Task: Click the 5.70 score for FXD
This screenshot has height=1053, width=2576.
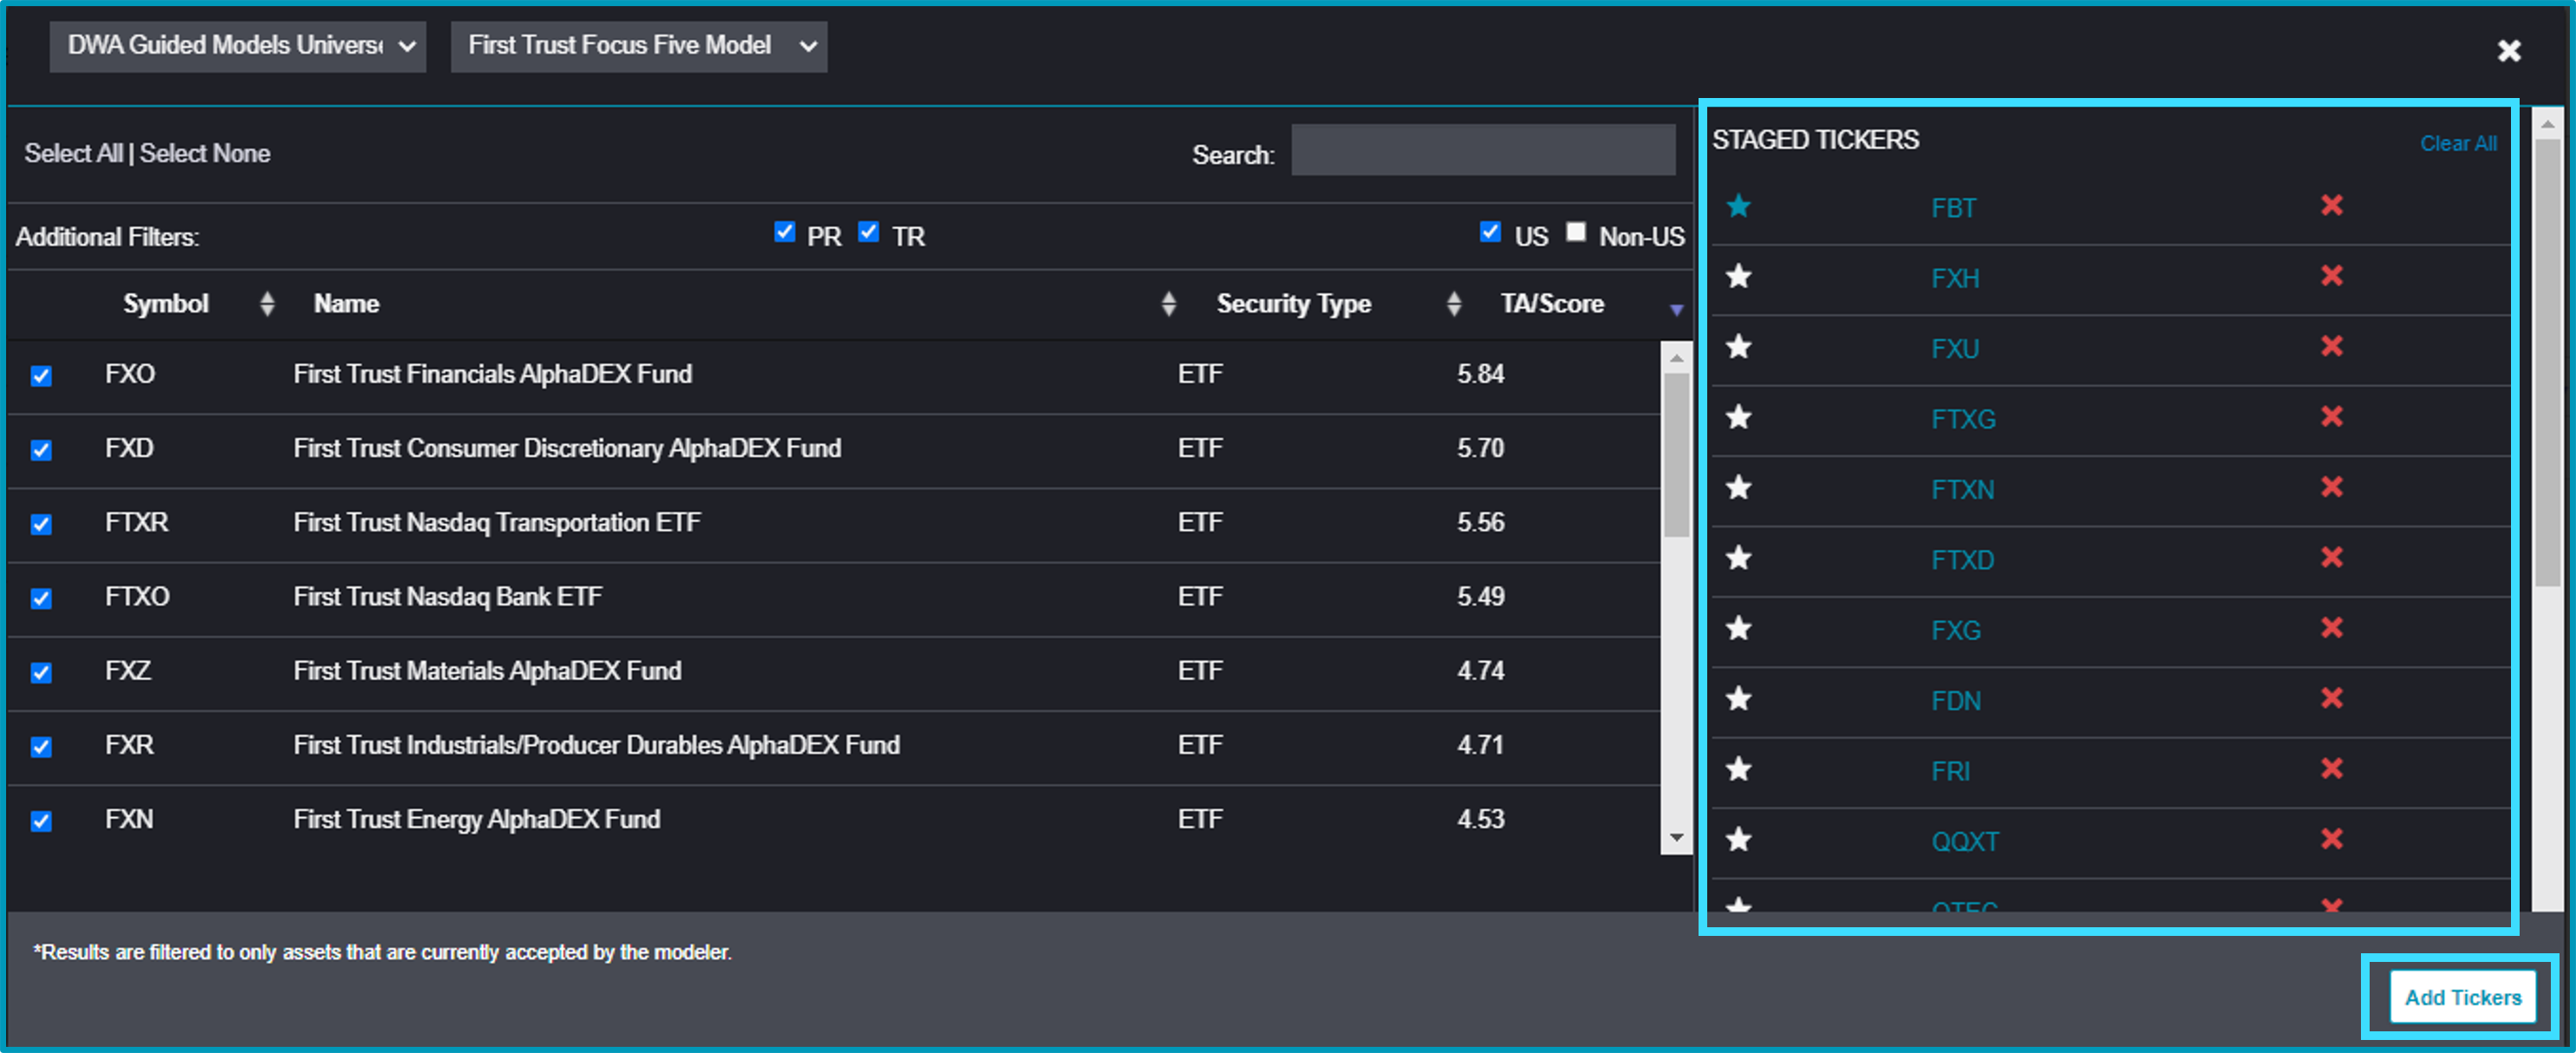Action: tap(1481, 448)
